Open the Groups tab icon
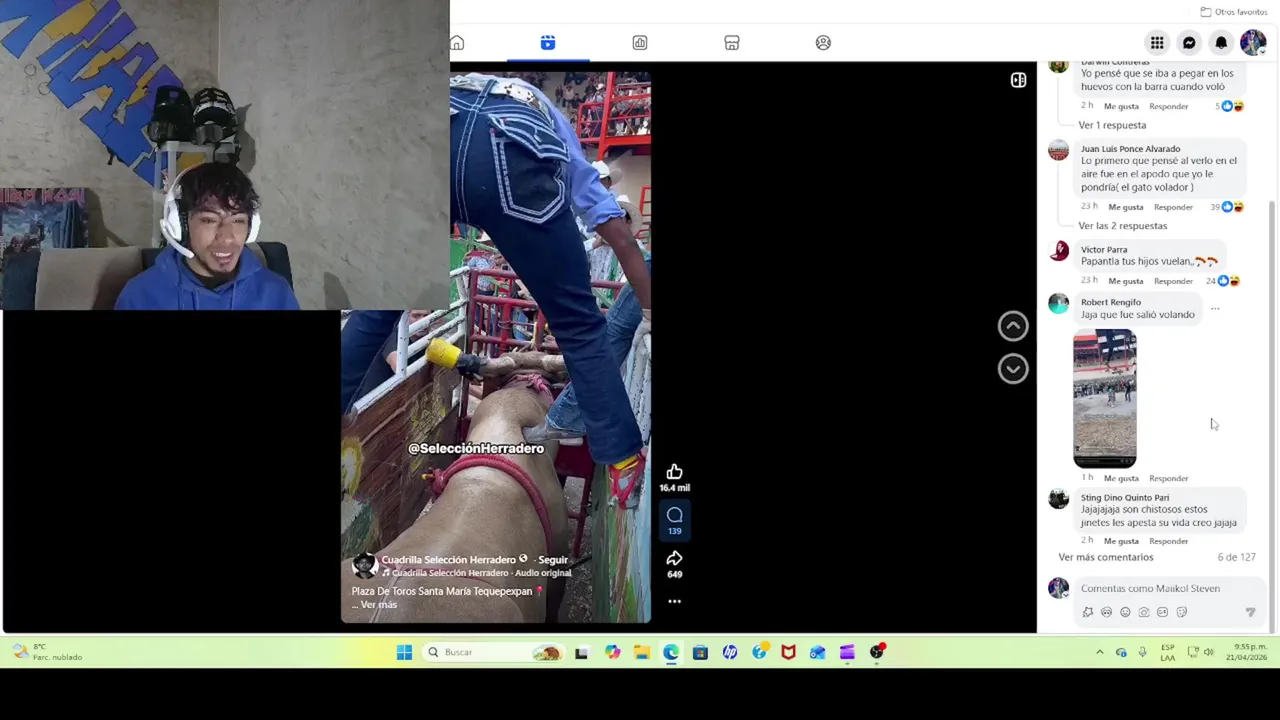This screenshot has height=720, width=1280. pyautogui.click(x=823, y=43)
